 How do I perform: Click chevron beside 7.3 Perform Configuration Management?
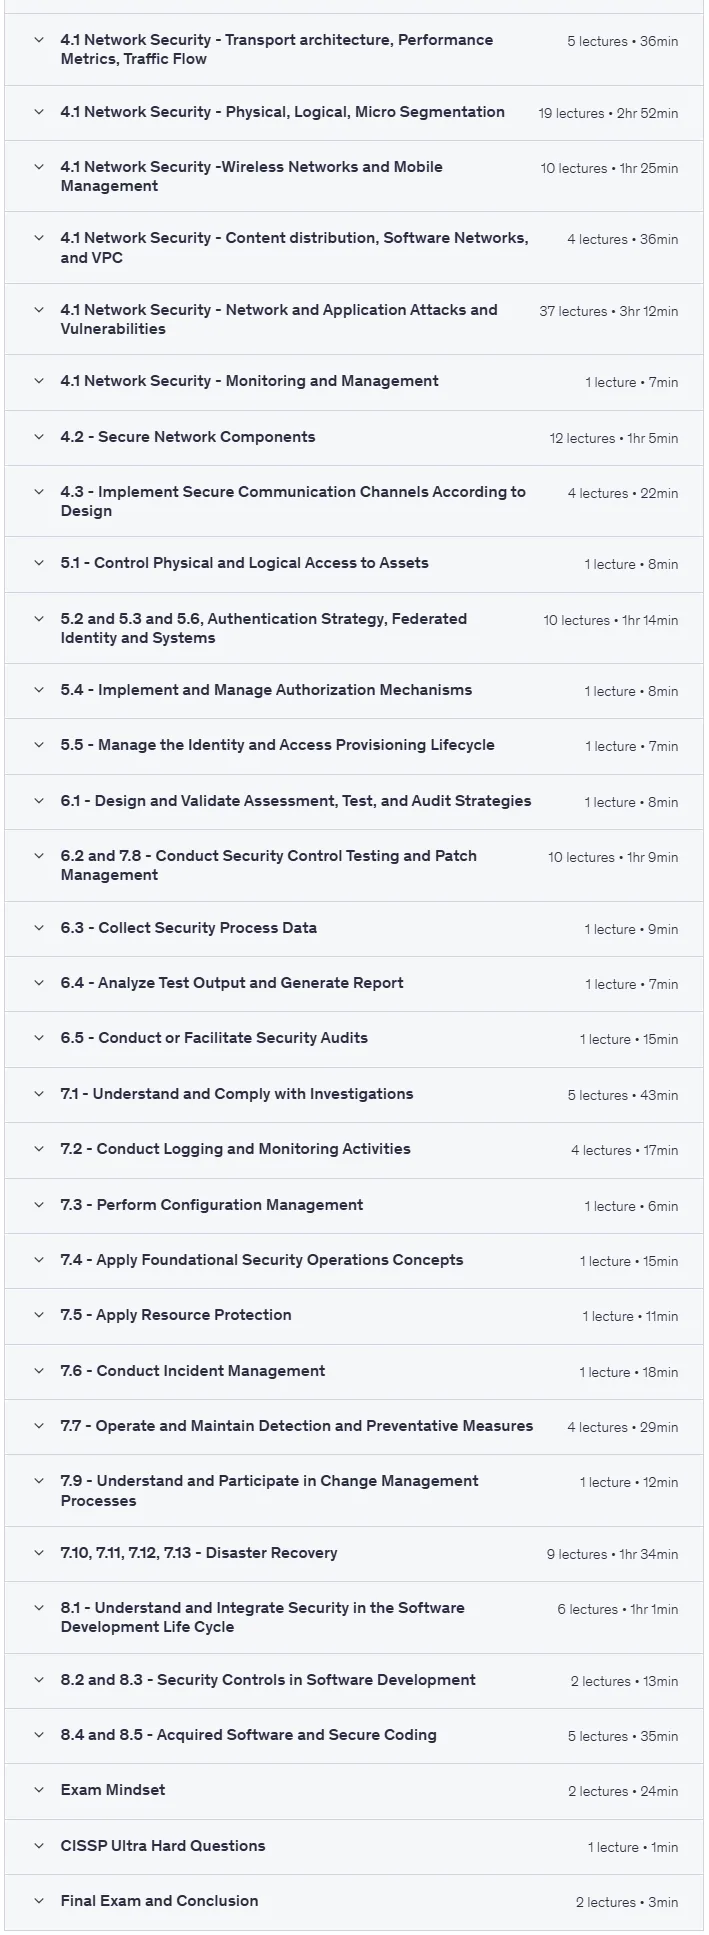(39, 1205)
